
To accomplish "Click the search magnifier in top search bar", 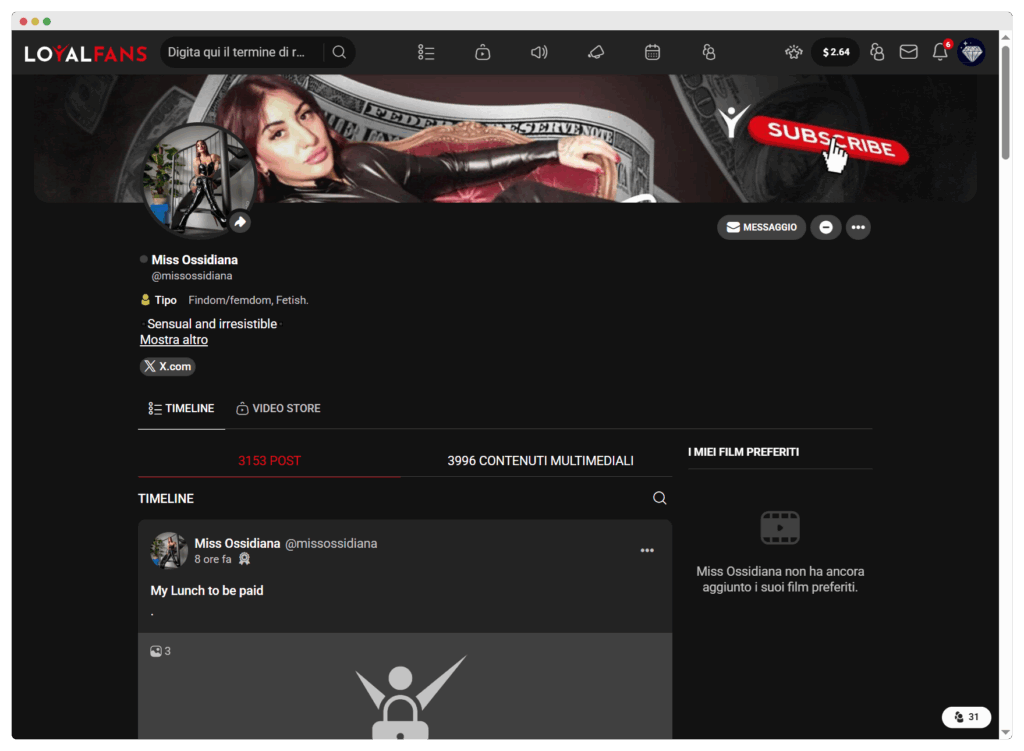I will [339, 52].
